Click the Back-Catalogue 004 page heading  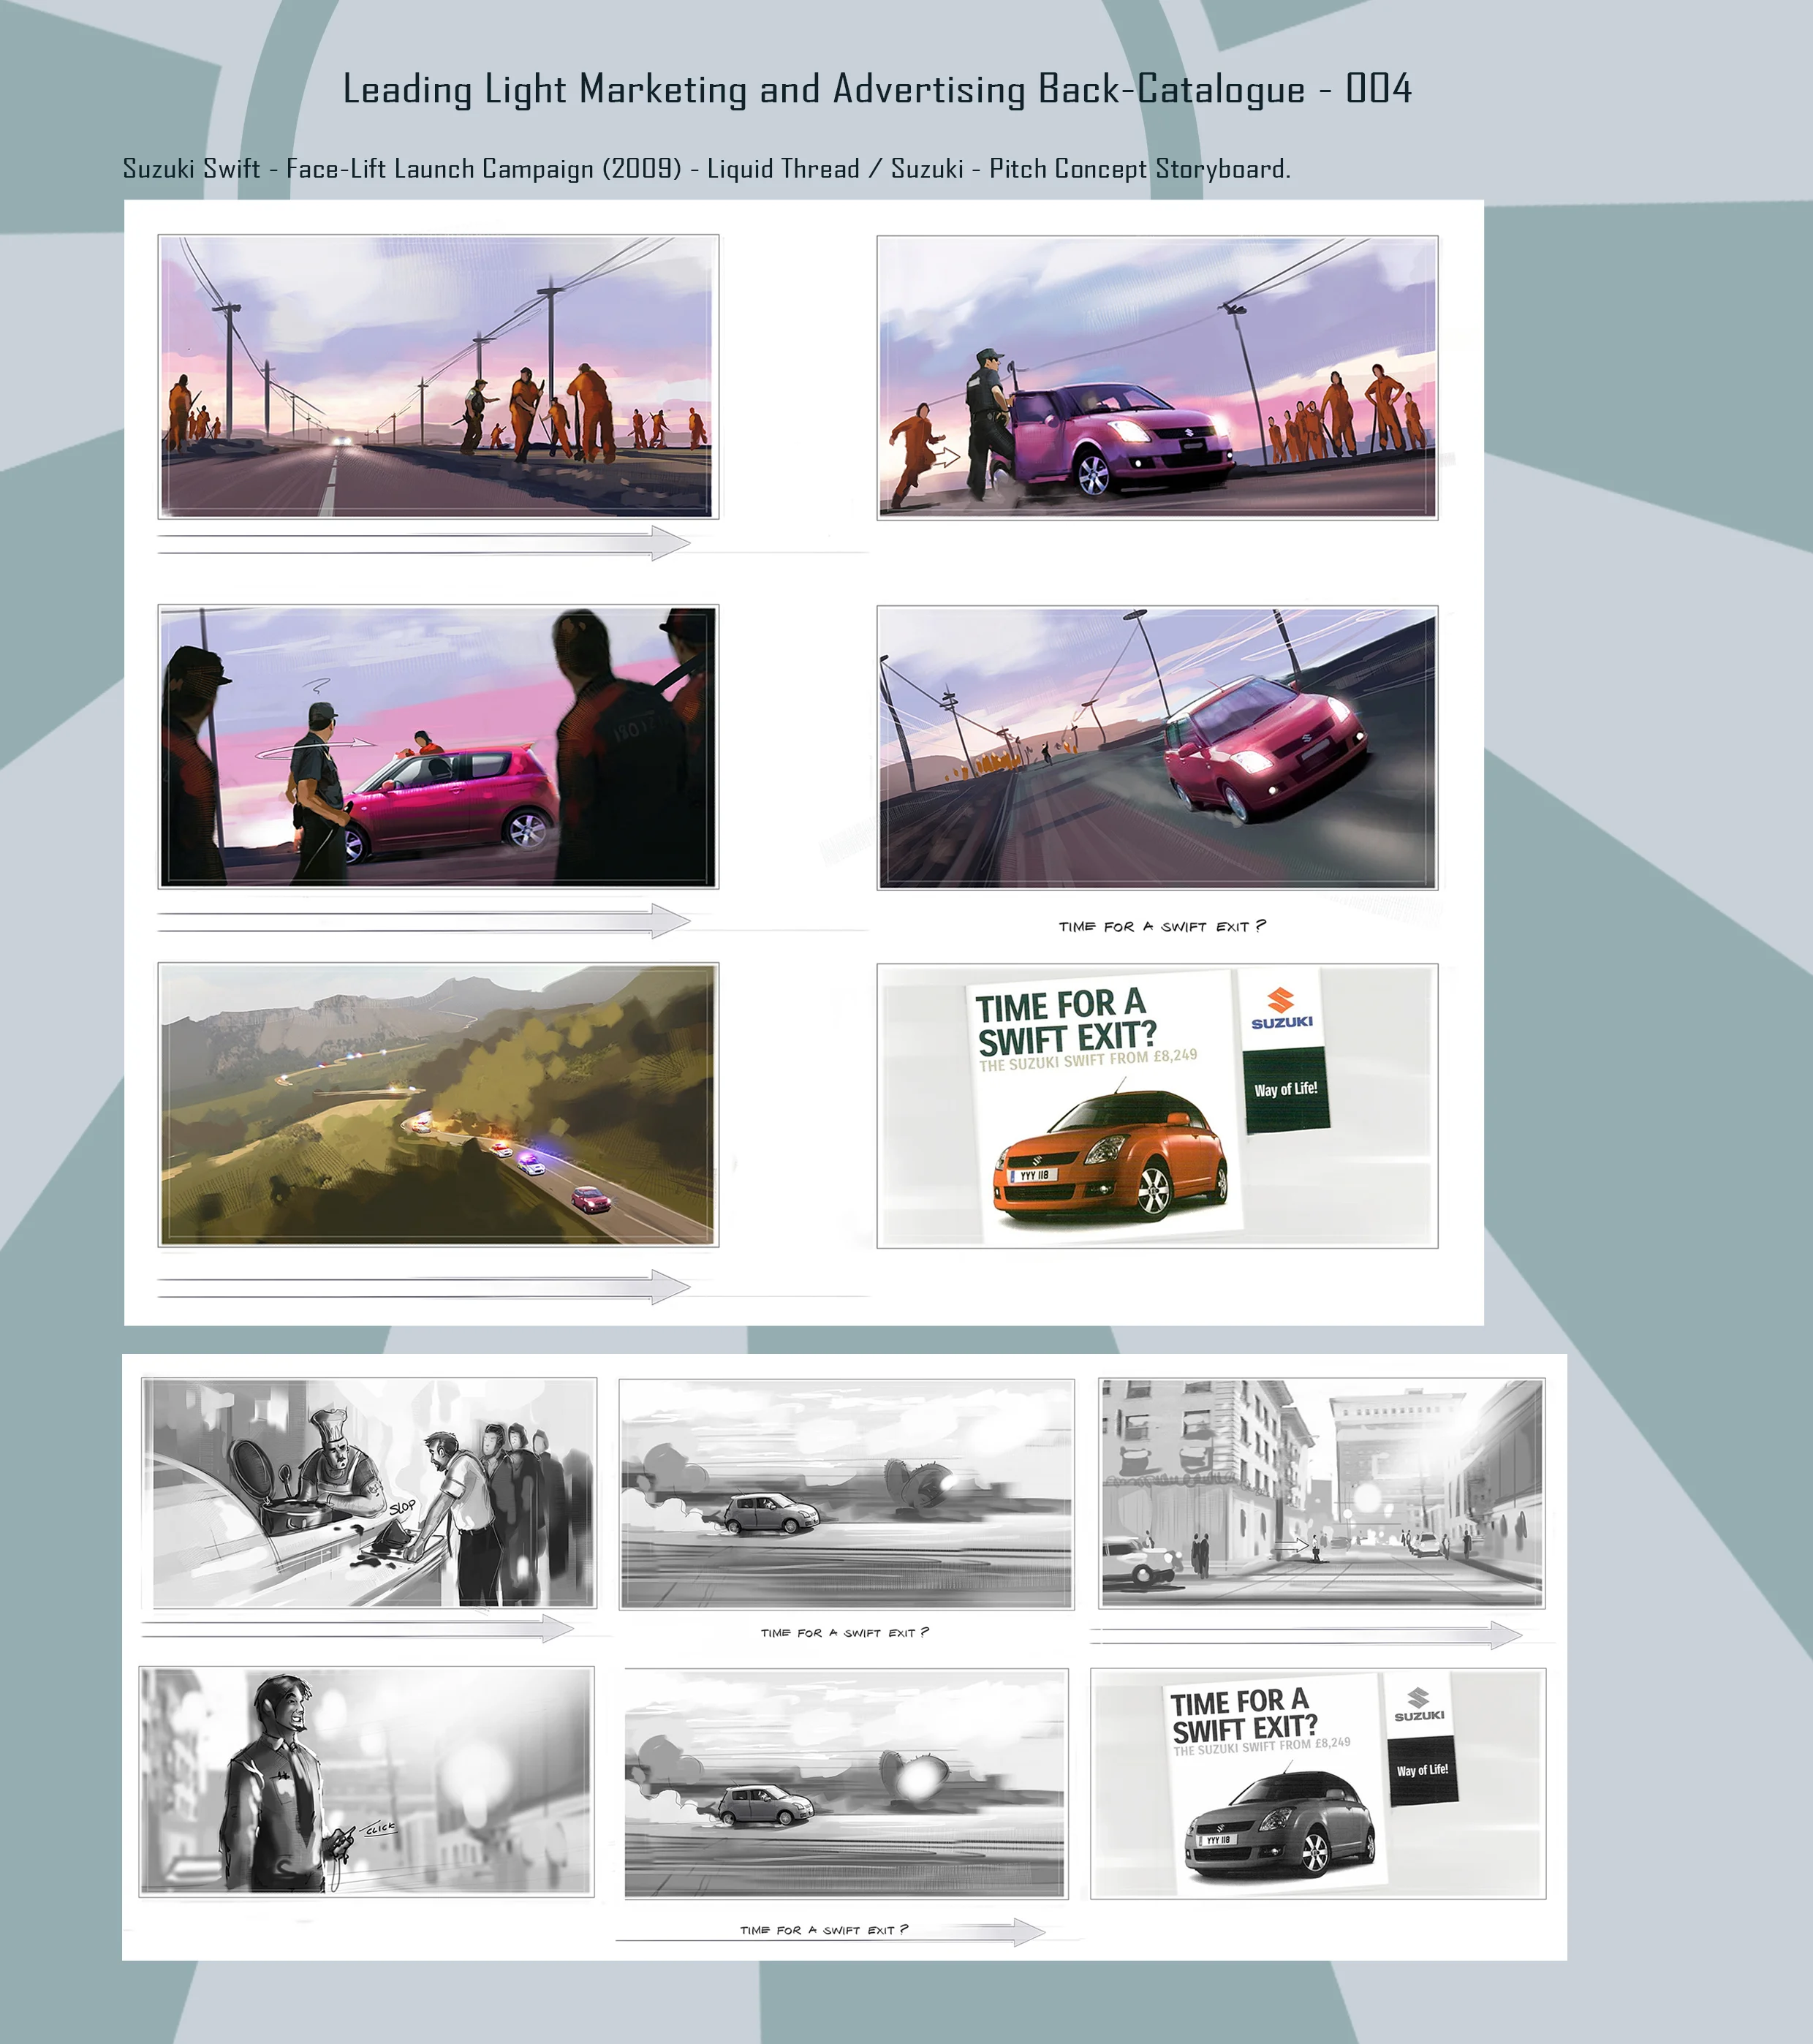coord(877,89)
